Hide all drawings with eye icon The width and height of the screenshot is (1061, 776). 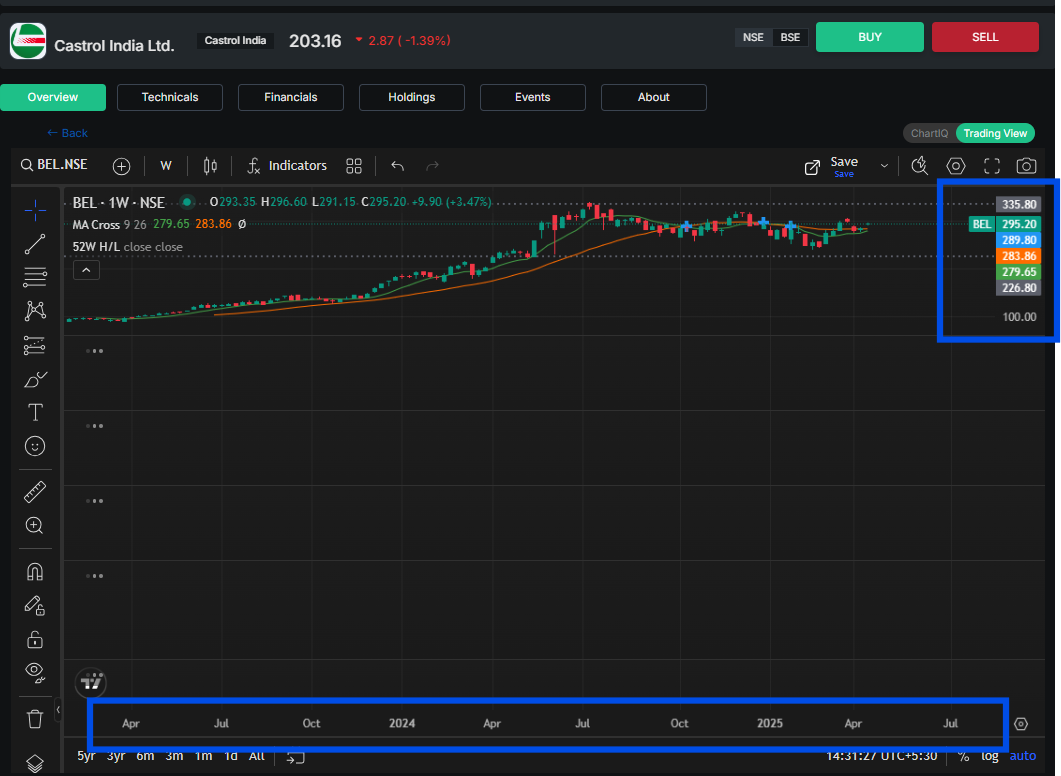tap(35, 672)
